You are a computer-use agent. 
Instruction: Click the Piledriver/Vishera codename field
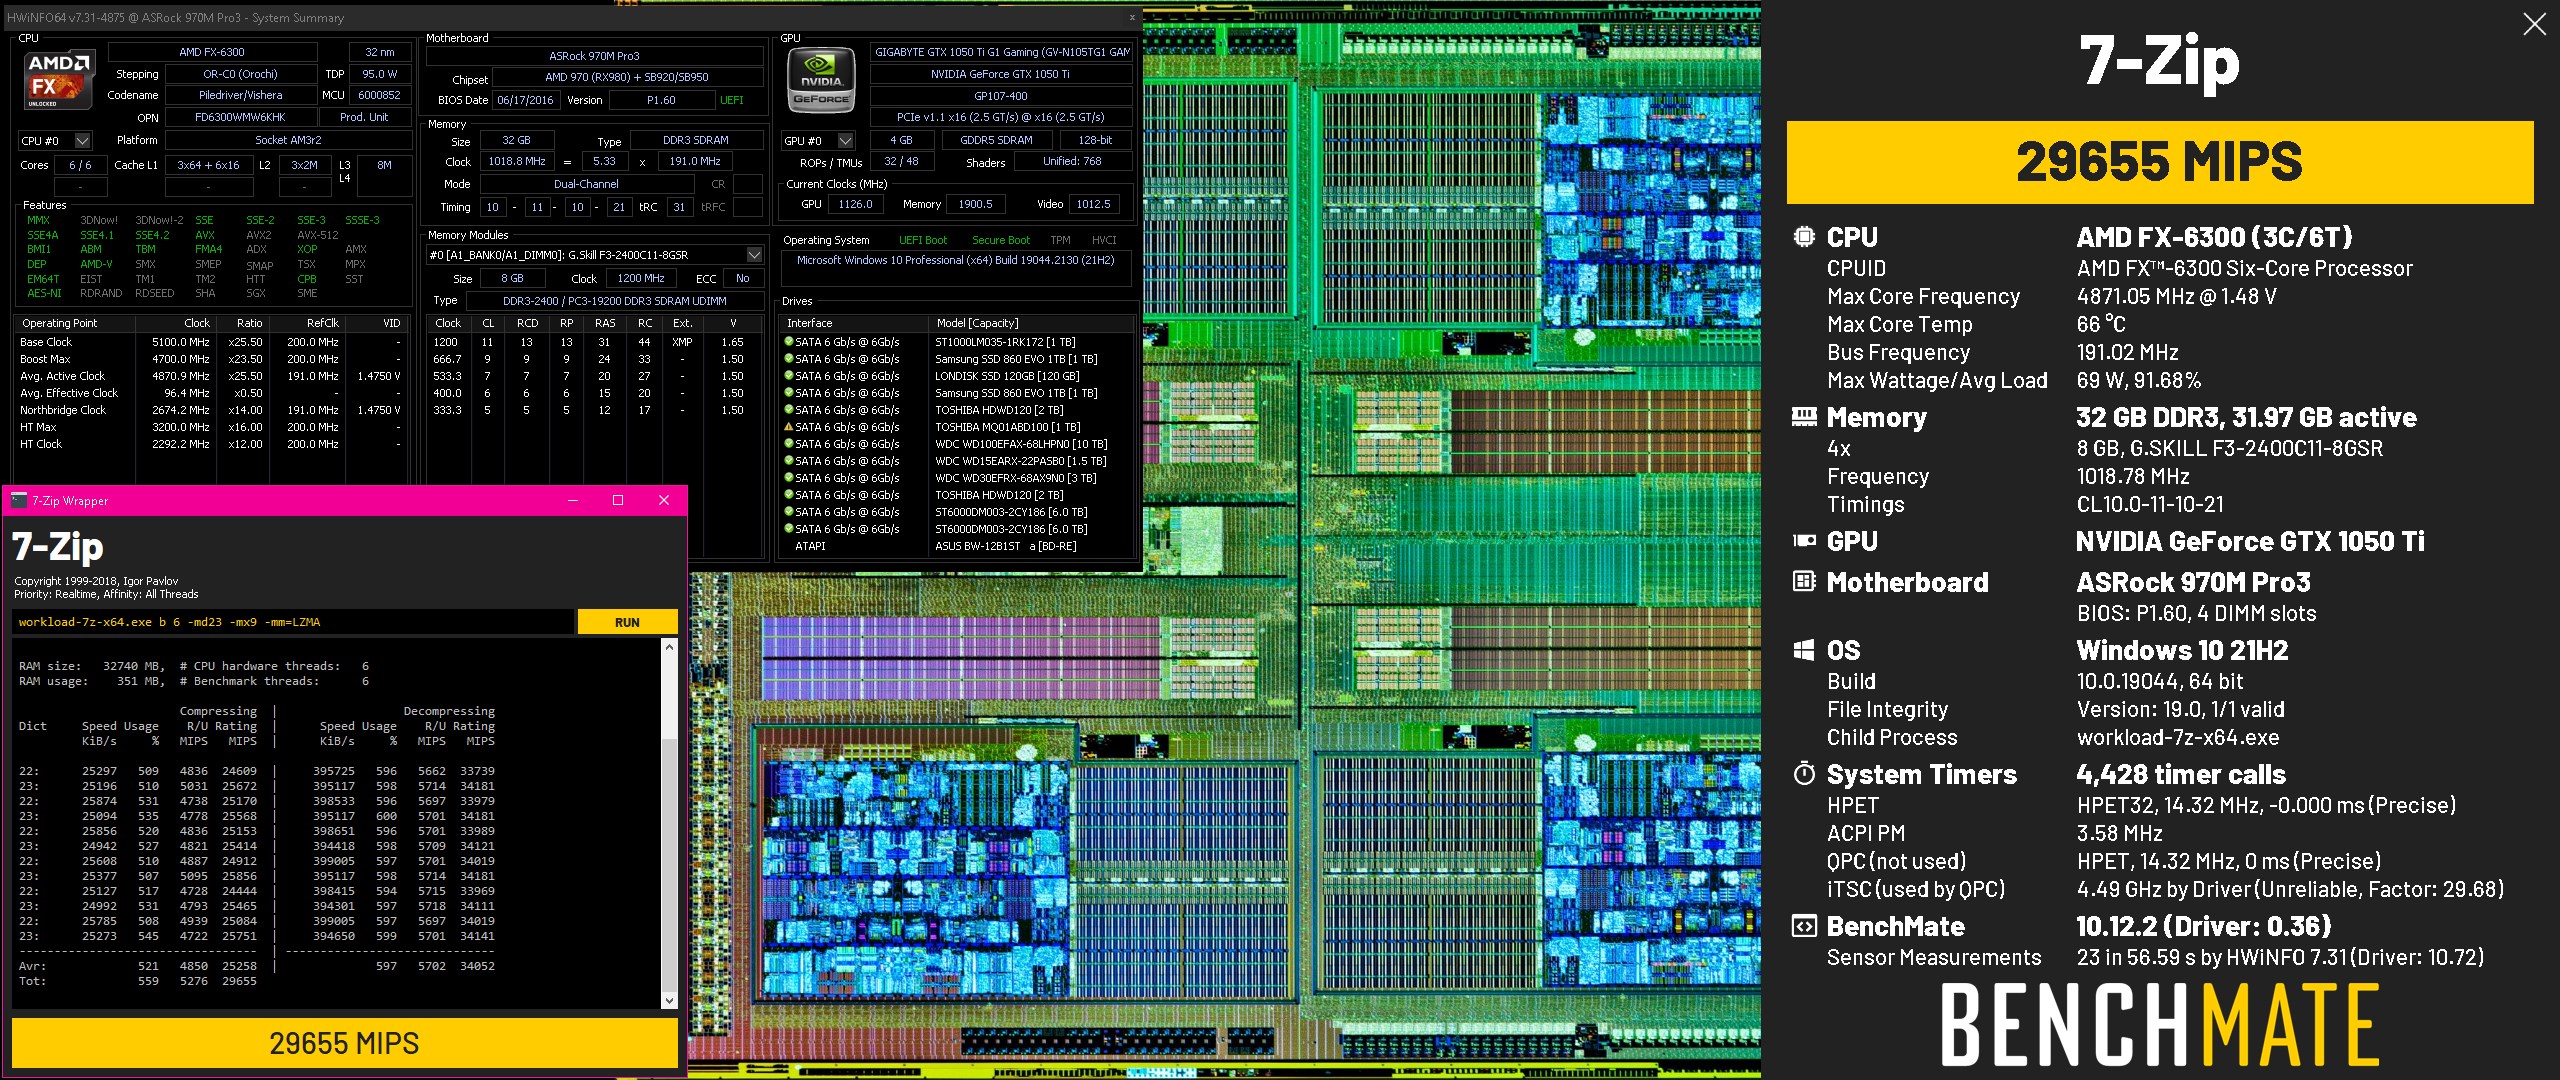point(240,95)
